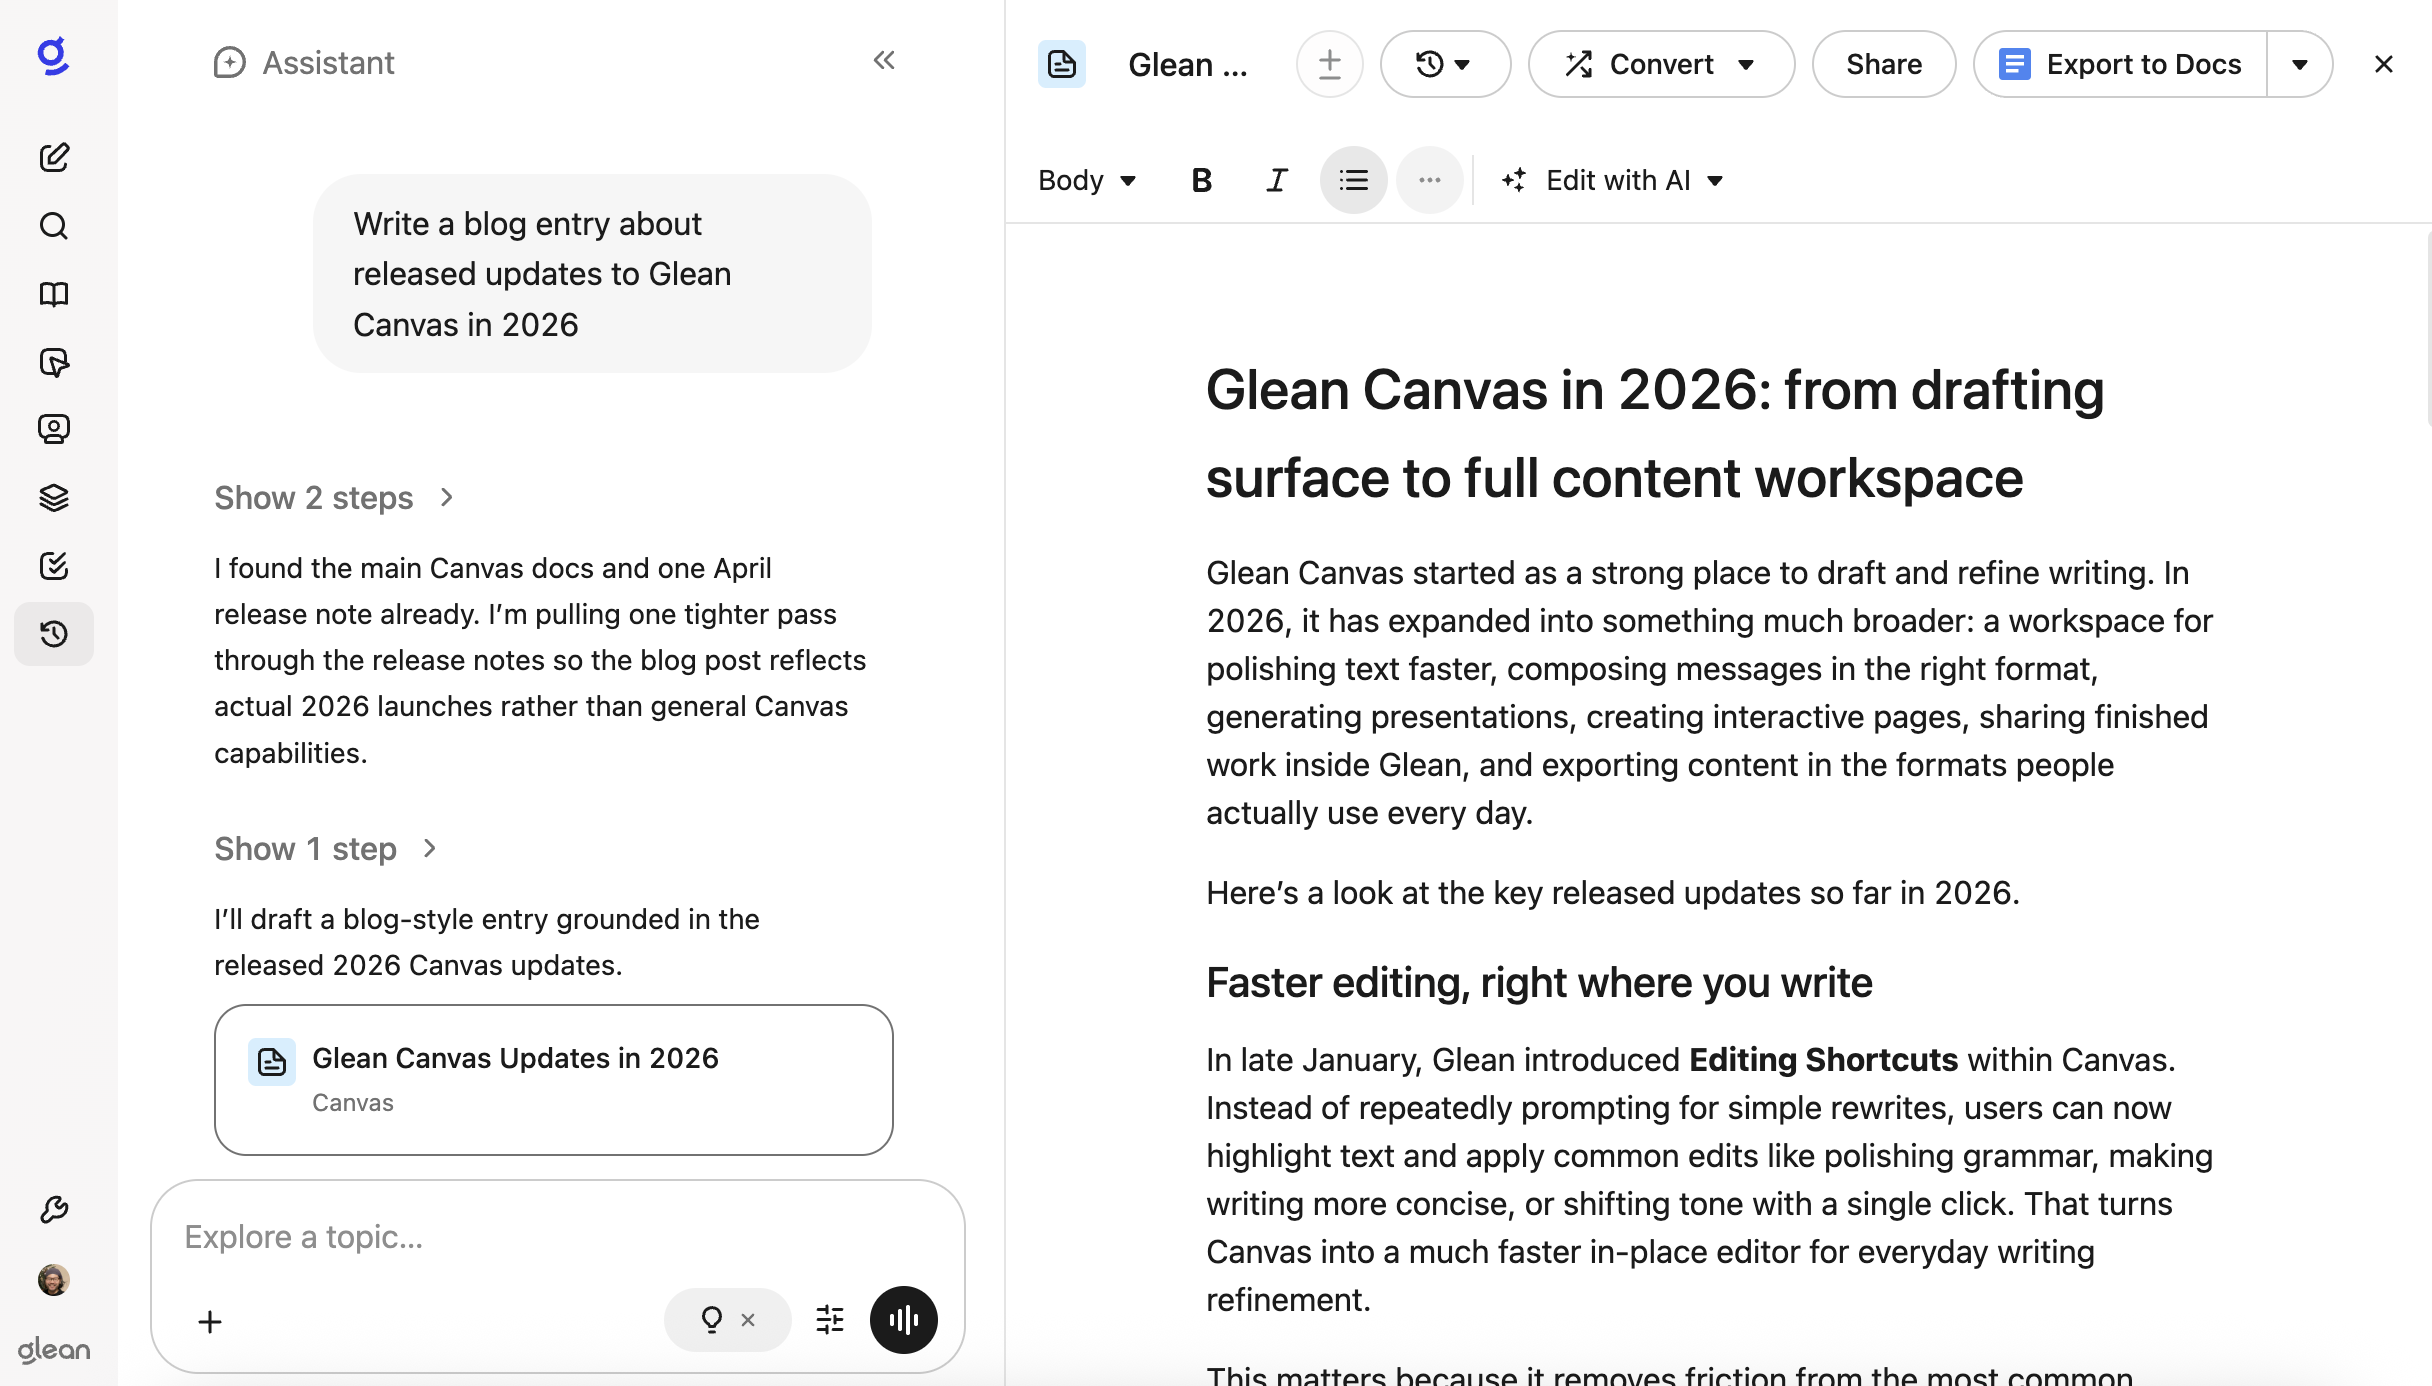
Task: Open the Edit with AI dropdown
Action: point(1612,181)
